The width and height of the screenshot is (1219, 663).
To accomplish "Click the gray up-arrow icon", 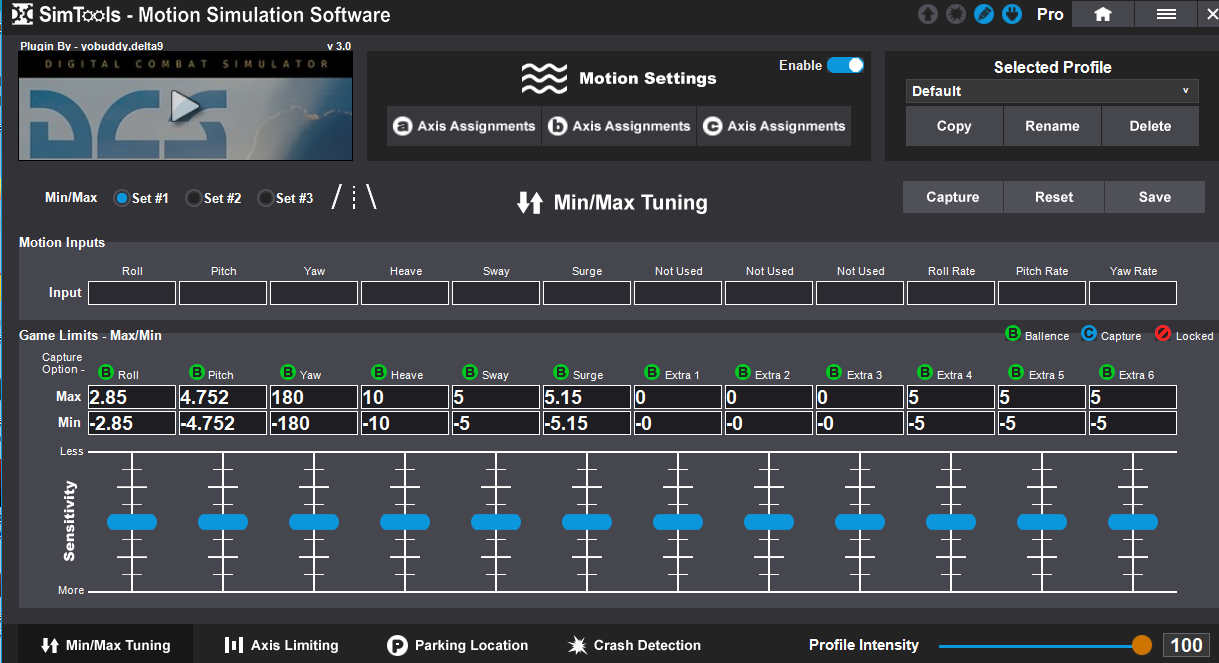I will click(x=928, y=15).
